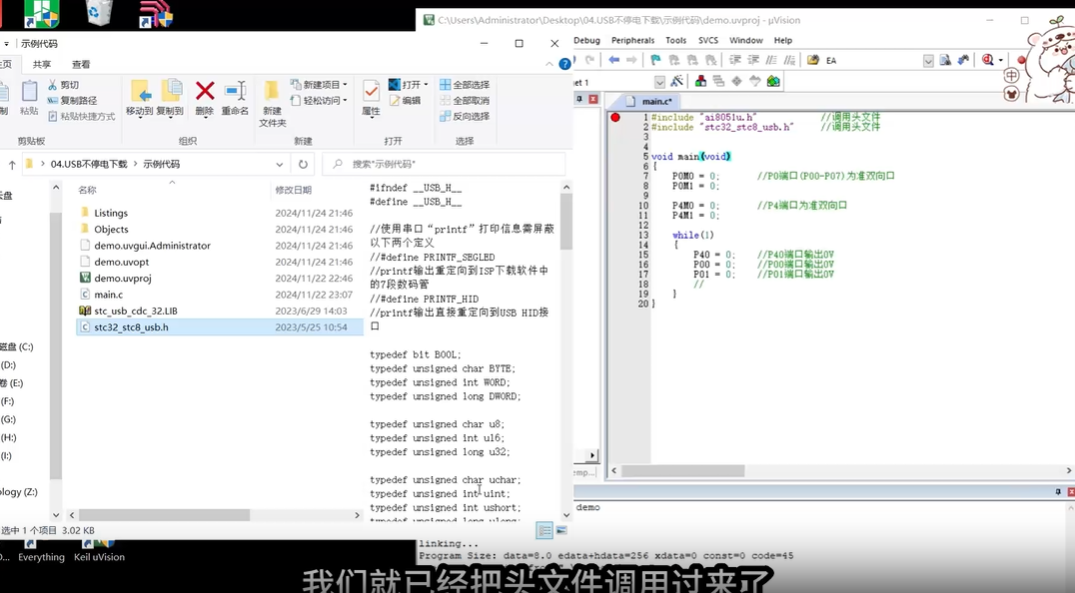Click Paste shortcut (粘贴快捷方式) option
1075x593 pixels.
[x=81, y=117]
